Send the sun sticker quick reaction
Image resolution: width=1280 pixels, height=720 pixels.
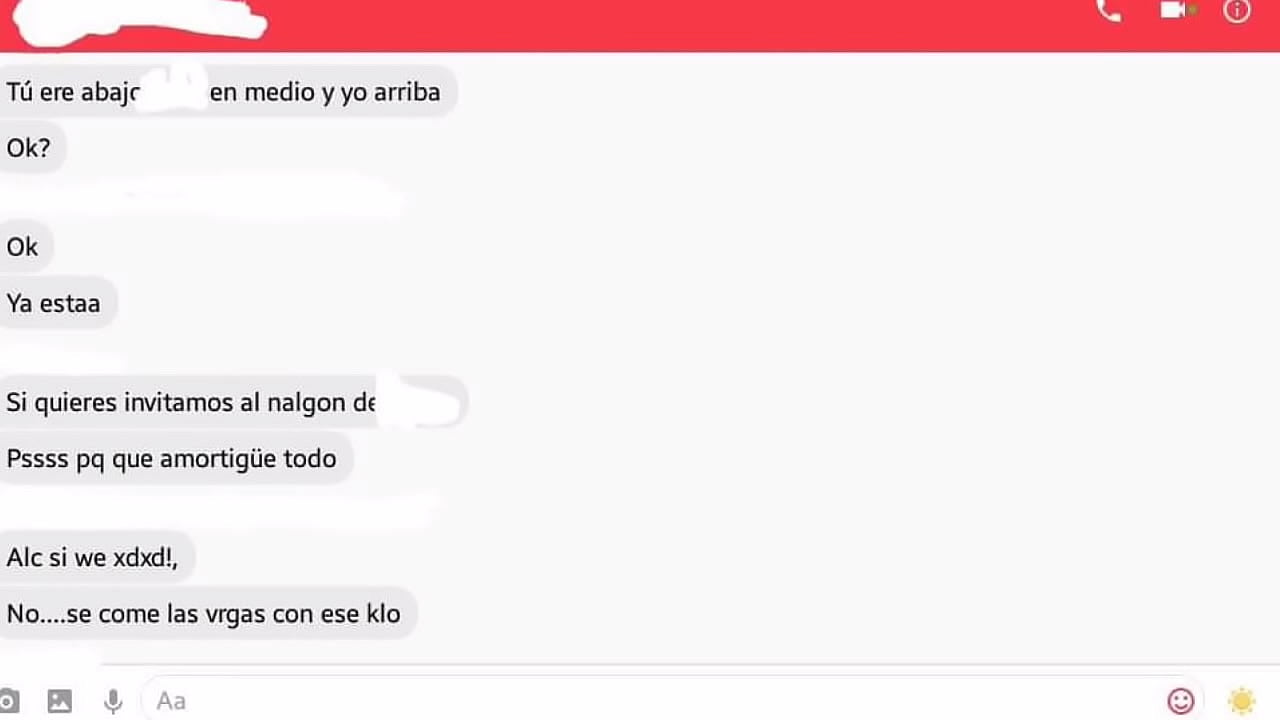click(x=1241, y=701)
